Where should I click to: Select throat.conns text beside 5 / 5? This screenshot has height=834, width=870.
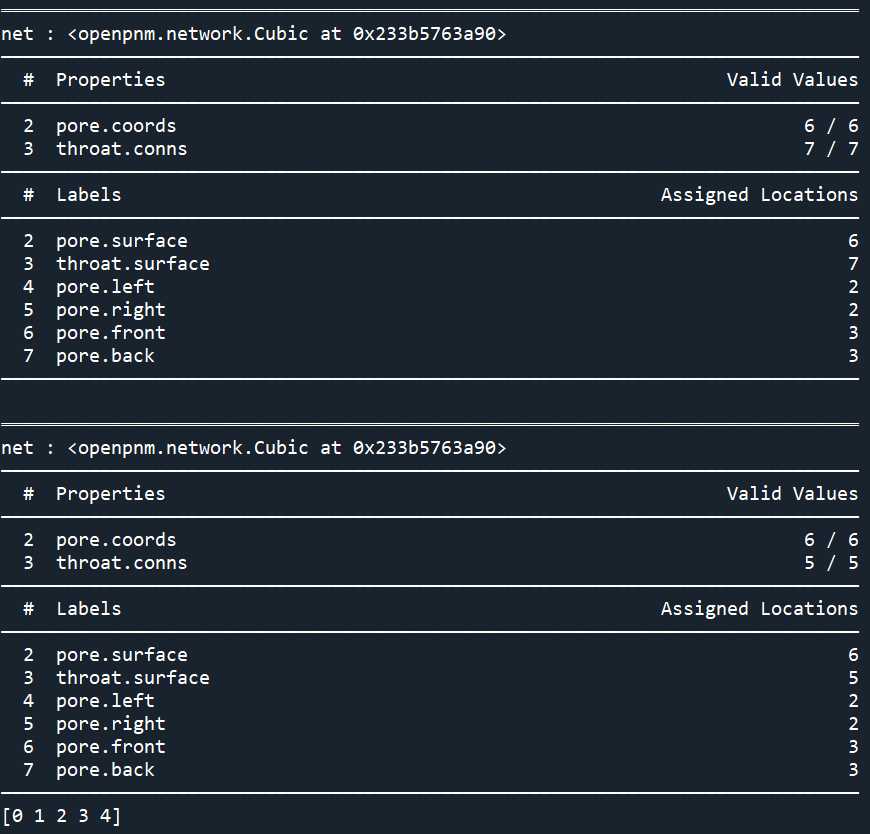pos(122,563)
